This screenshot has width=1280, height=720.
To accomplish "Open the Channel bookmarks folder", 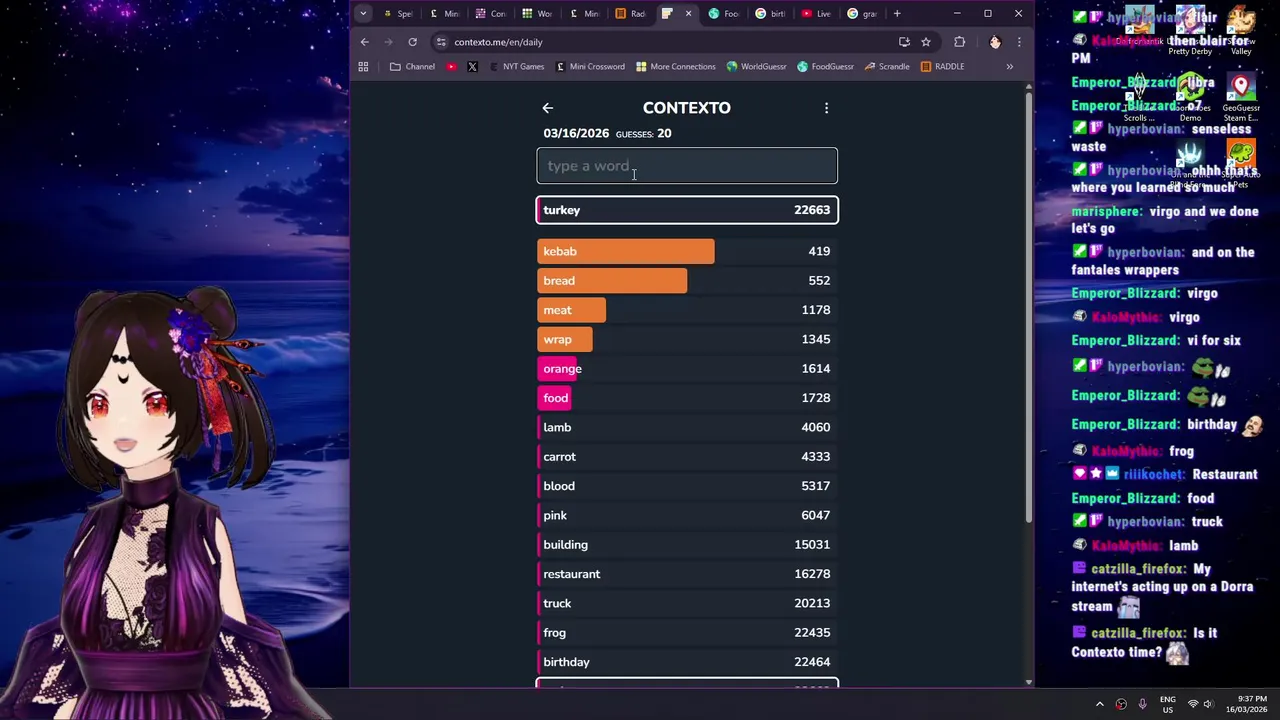I will coord(412,67).
